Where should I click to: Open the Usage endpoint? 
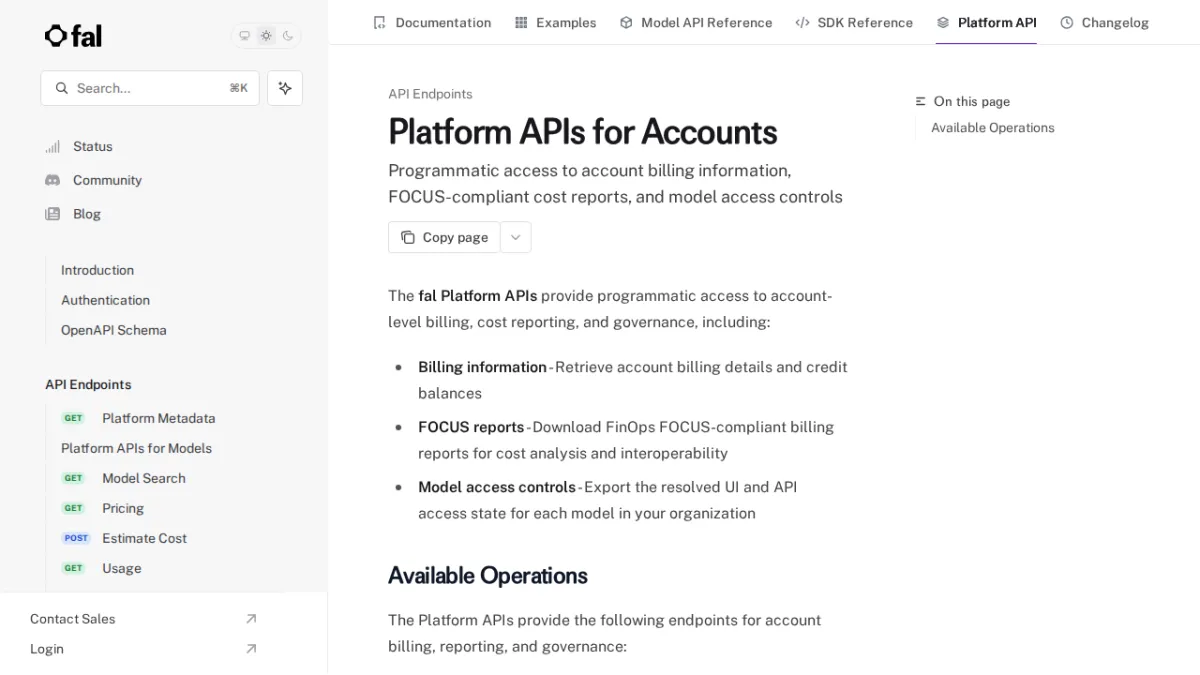pos(121,568)
